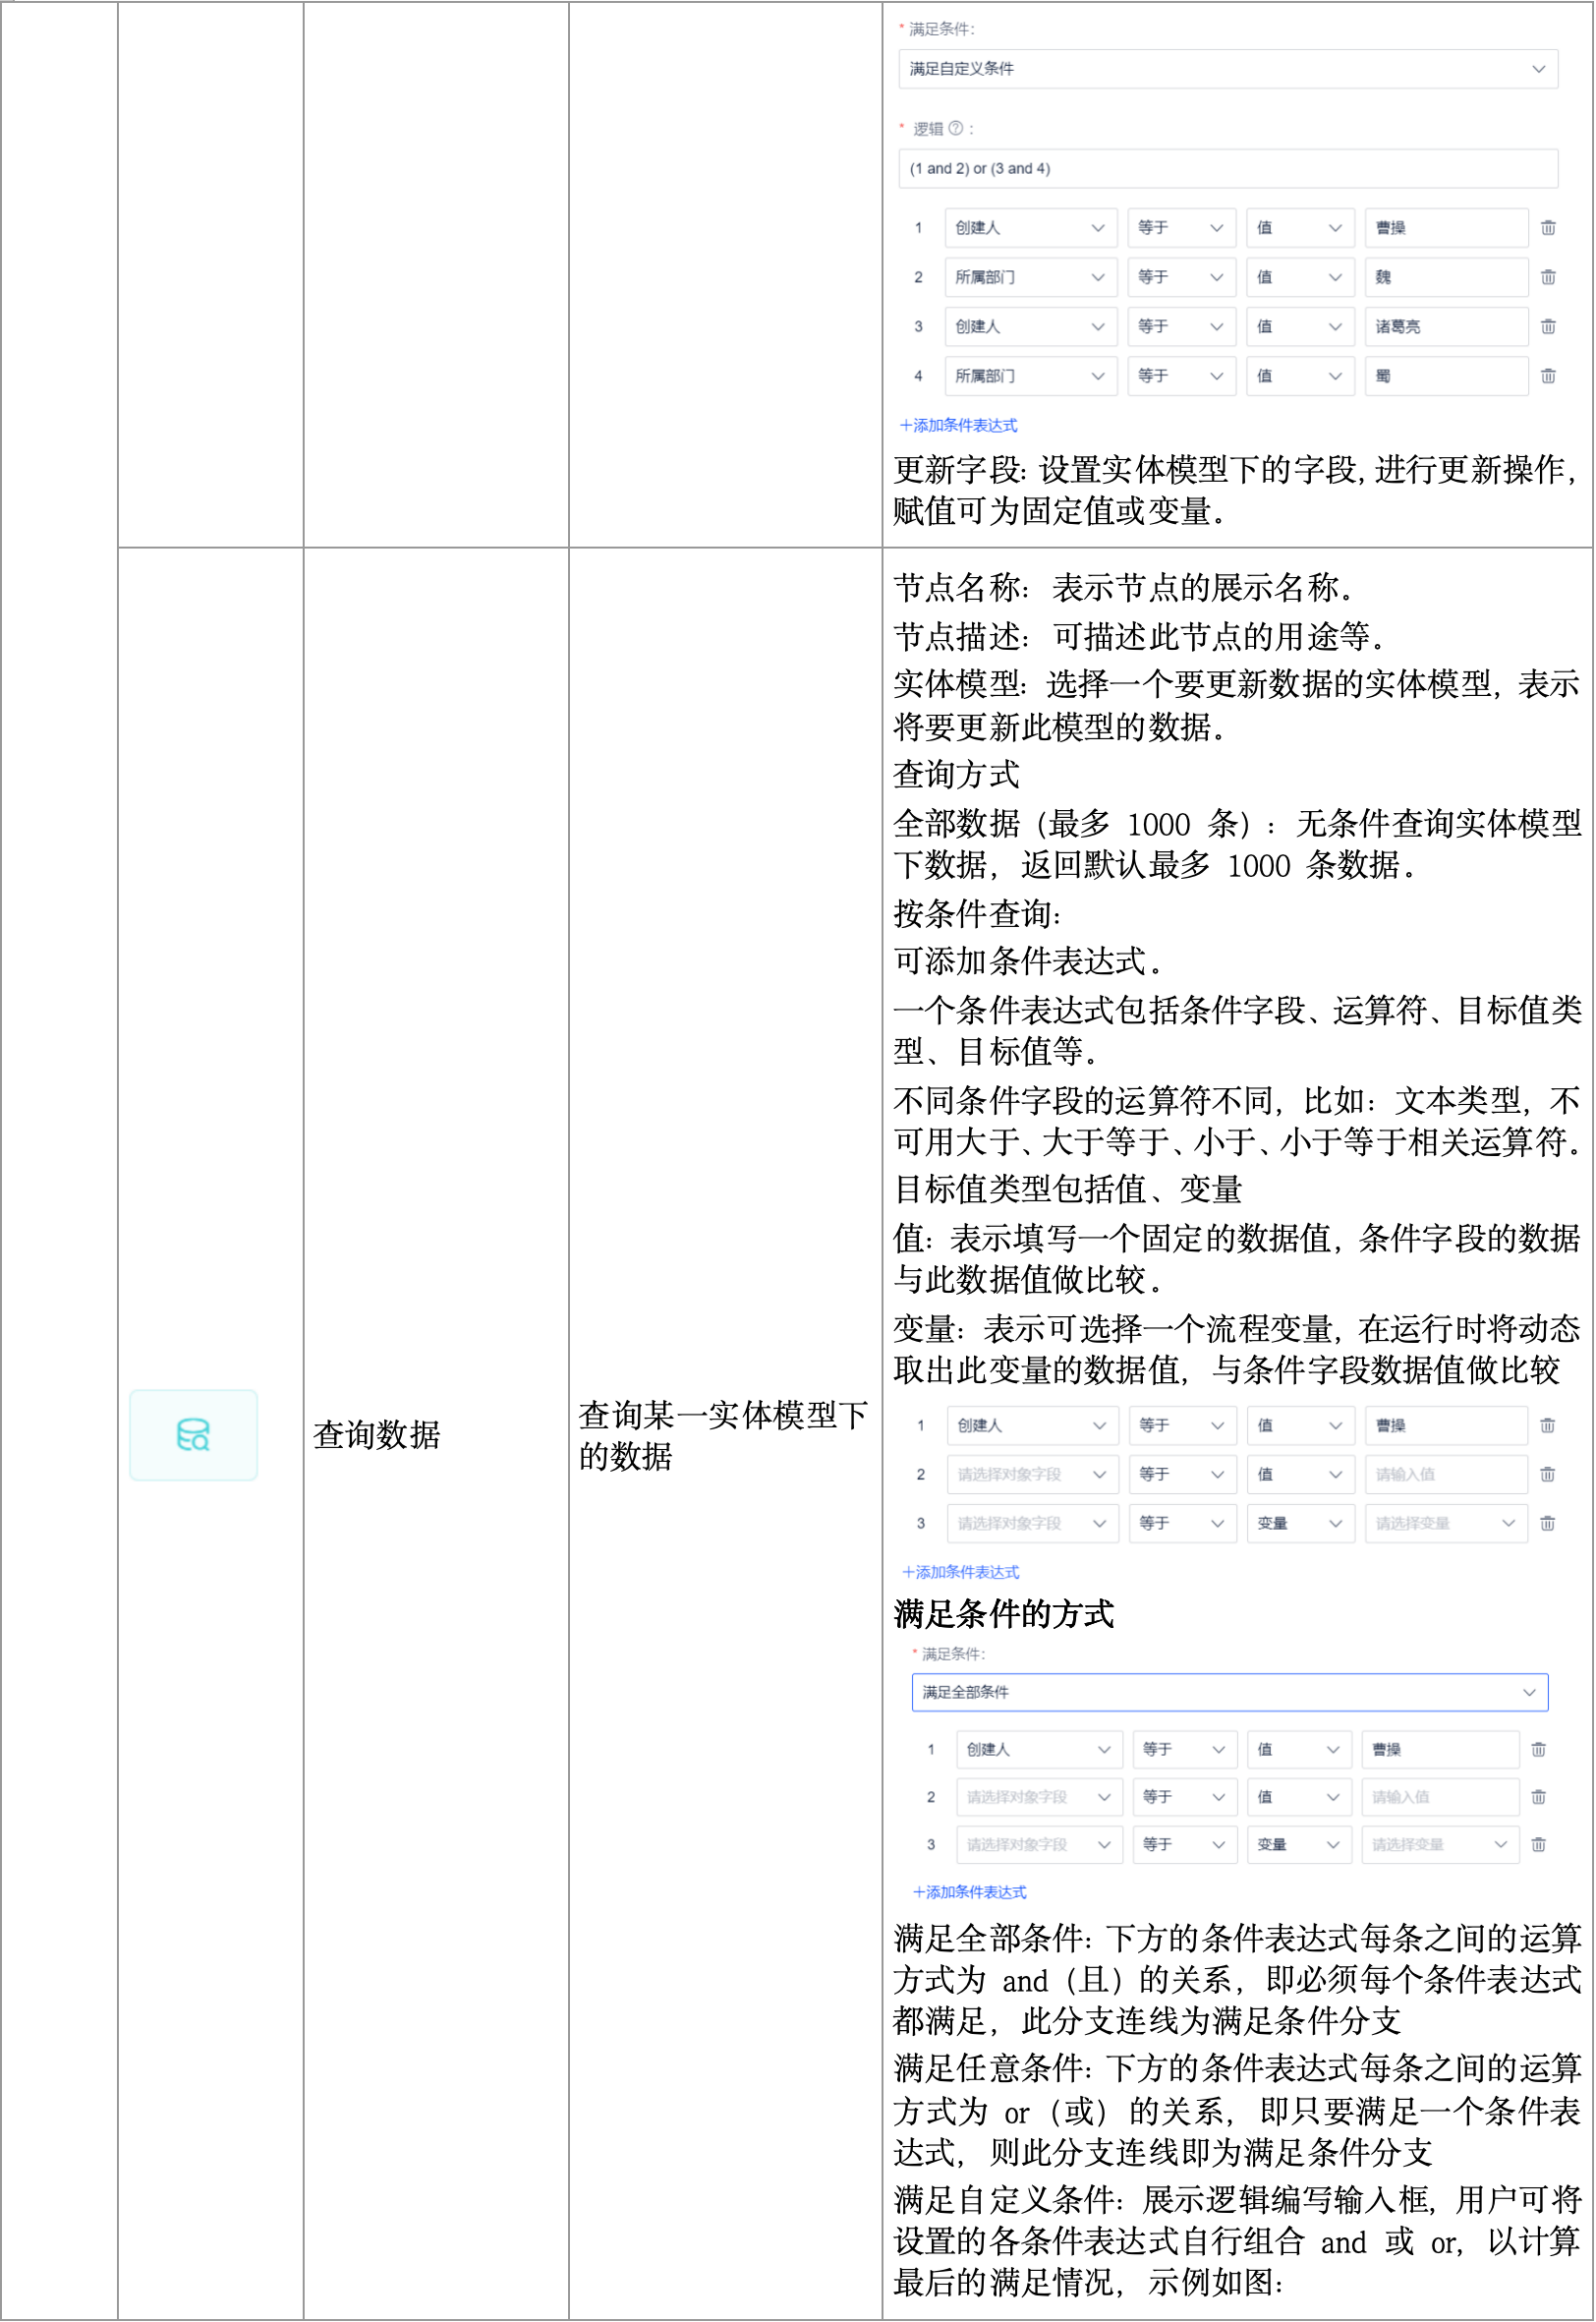Open row 3 请选择变量 dropdown above the 满足条件的方式 heading
The image size is (1596, 2322).
click(1446, 1523)
